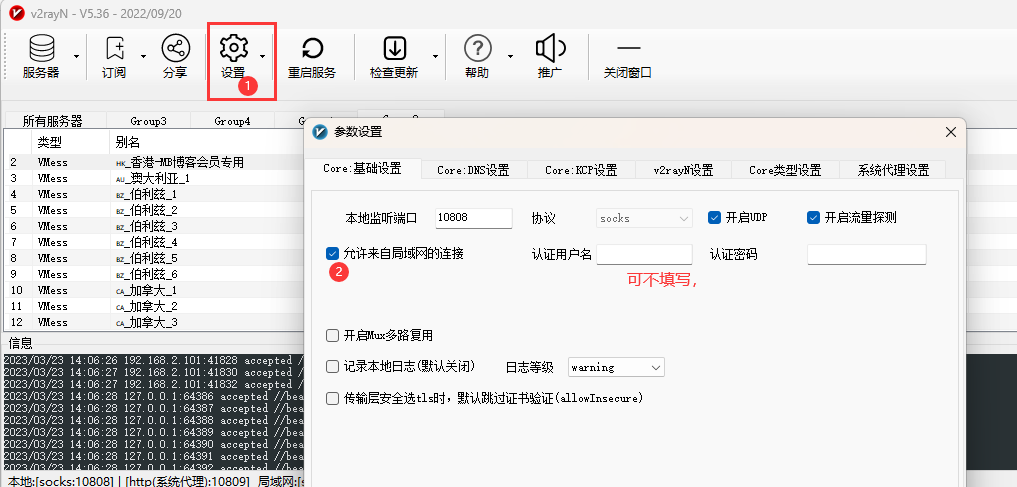Select the 香港-MB博客会员专用 server row

(x=180, y=162)
